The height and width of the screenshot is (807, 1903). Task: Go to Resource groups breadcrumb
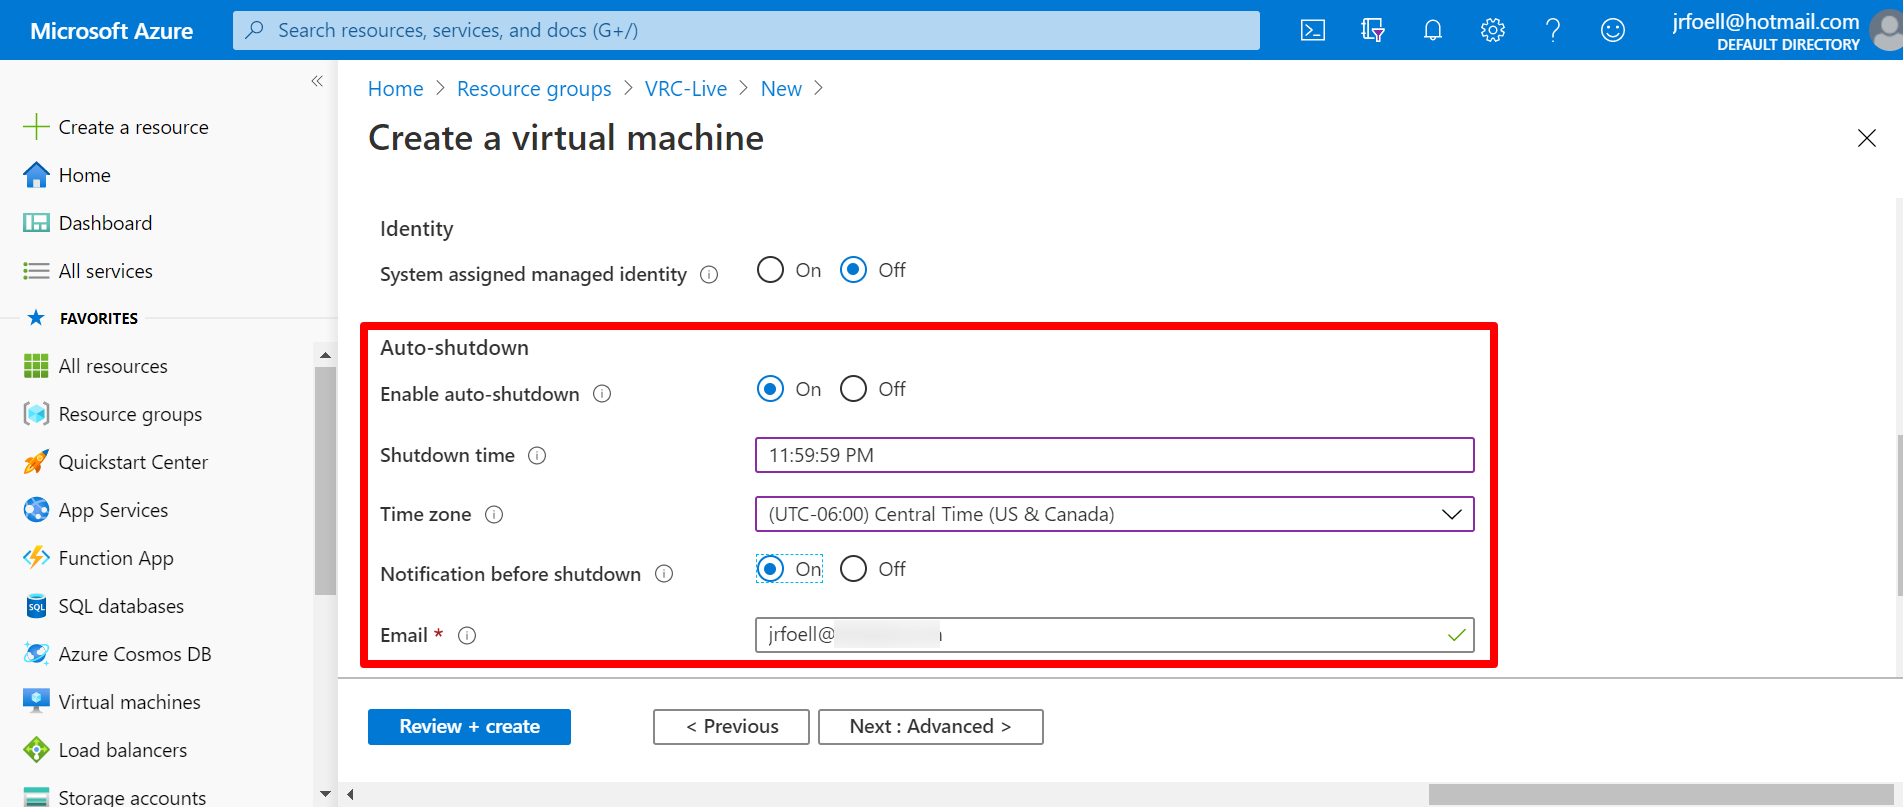point(534,89)
